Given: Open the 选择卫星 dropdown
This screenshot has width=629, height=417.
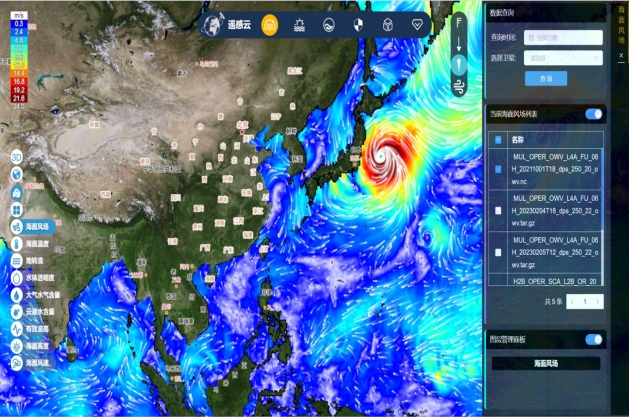Looking at the screenshot, I should point(563,58).
